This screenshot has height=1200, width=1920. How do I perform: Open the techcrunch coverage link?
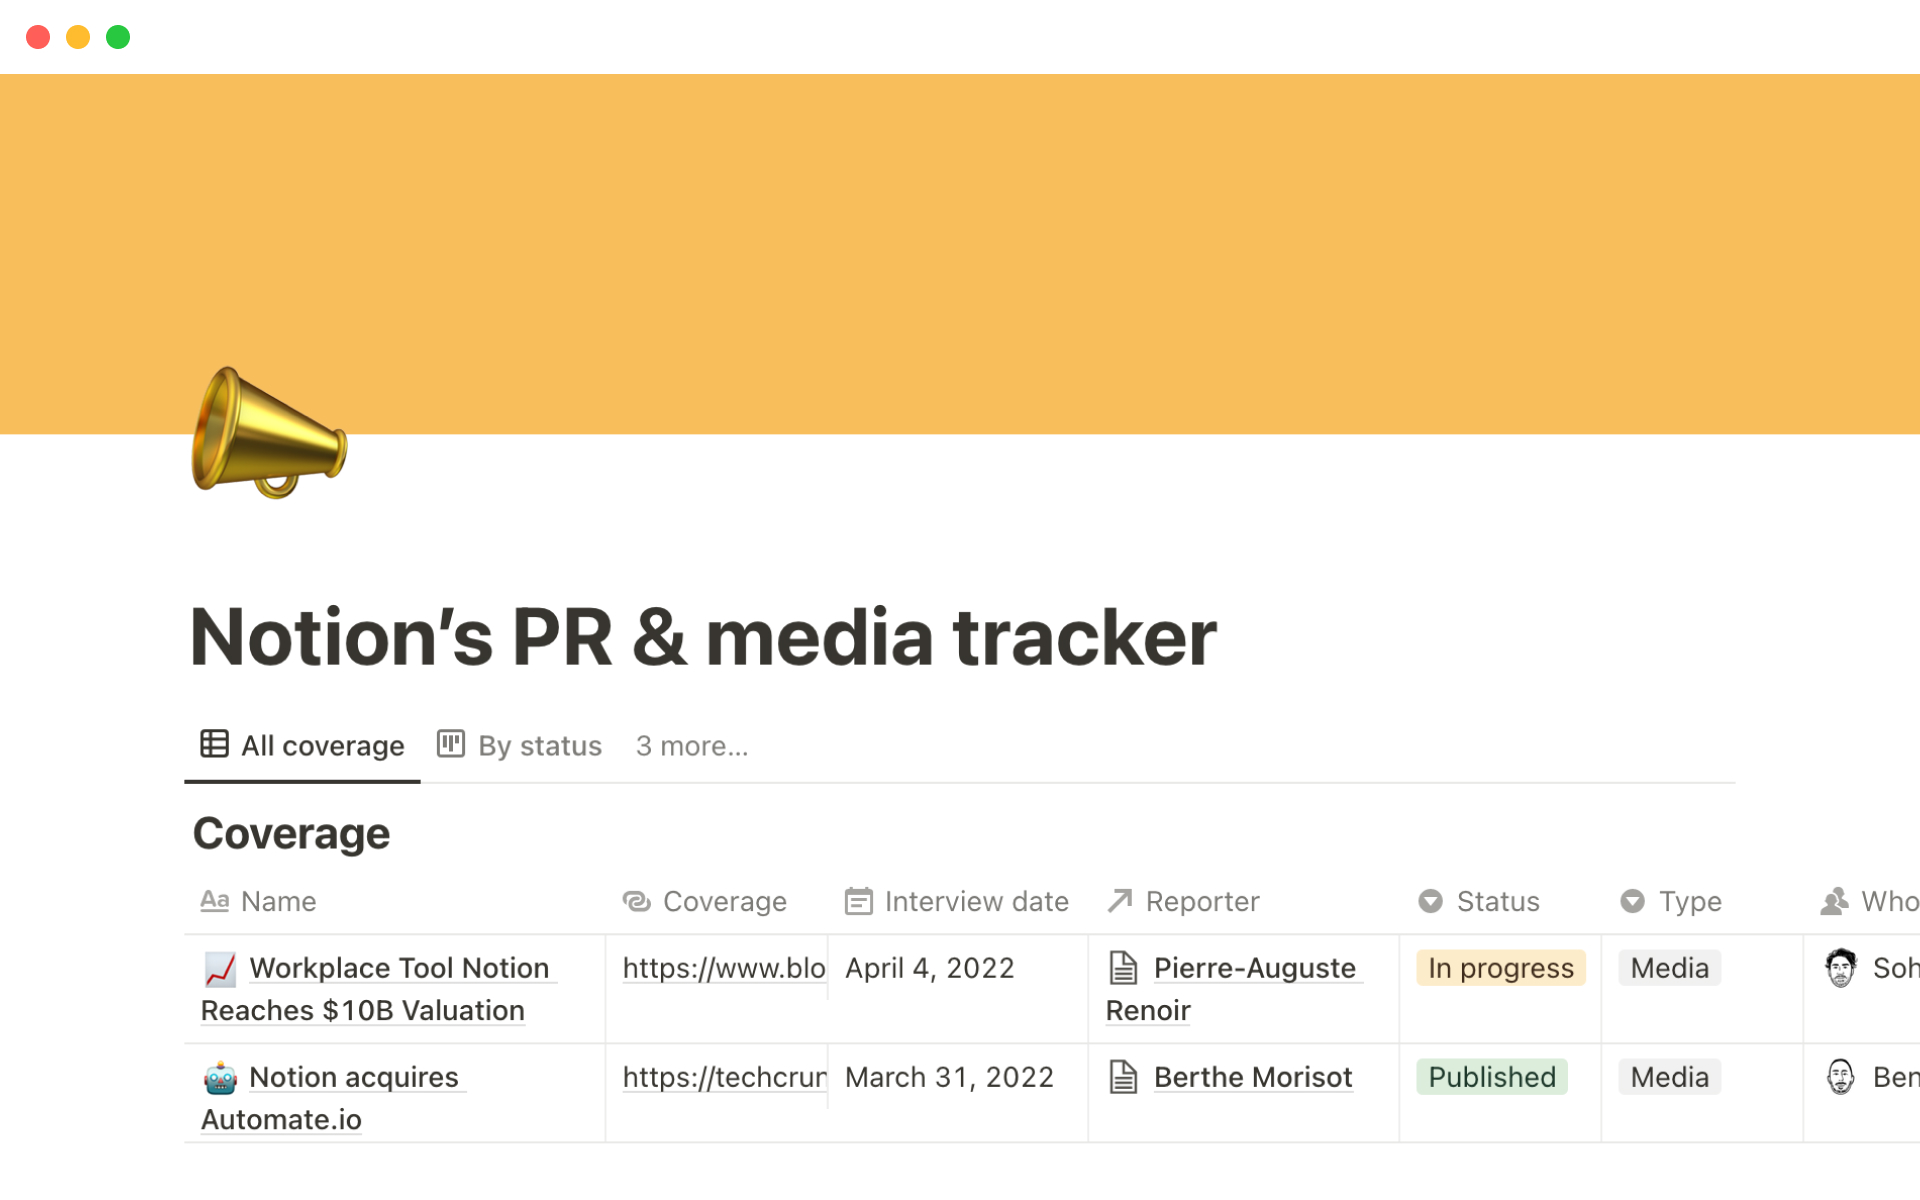tap(723, 1077)
